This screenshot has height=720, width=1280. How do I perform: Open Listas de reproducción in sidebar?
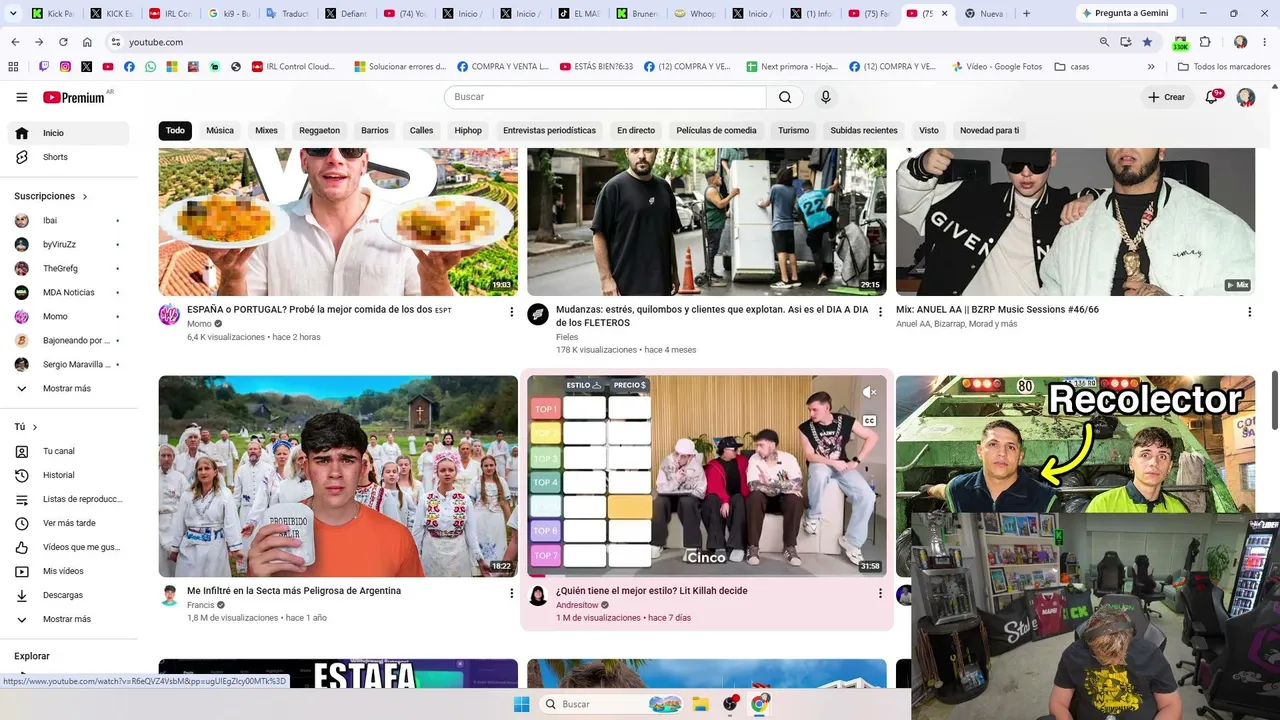(68, 499)
